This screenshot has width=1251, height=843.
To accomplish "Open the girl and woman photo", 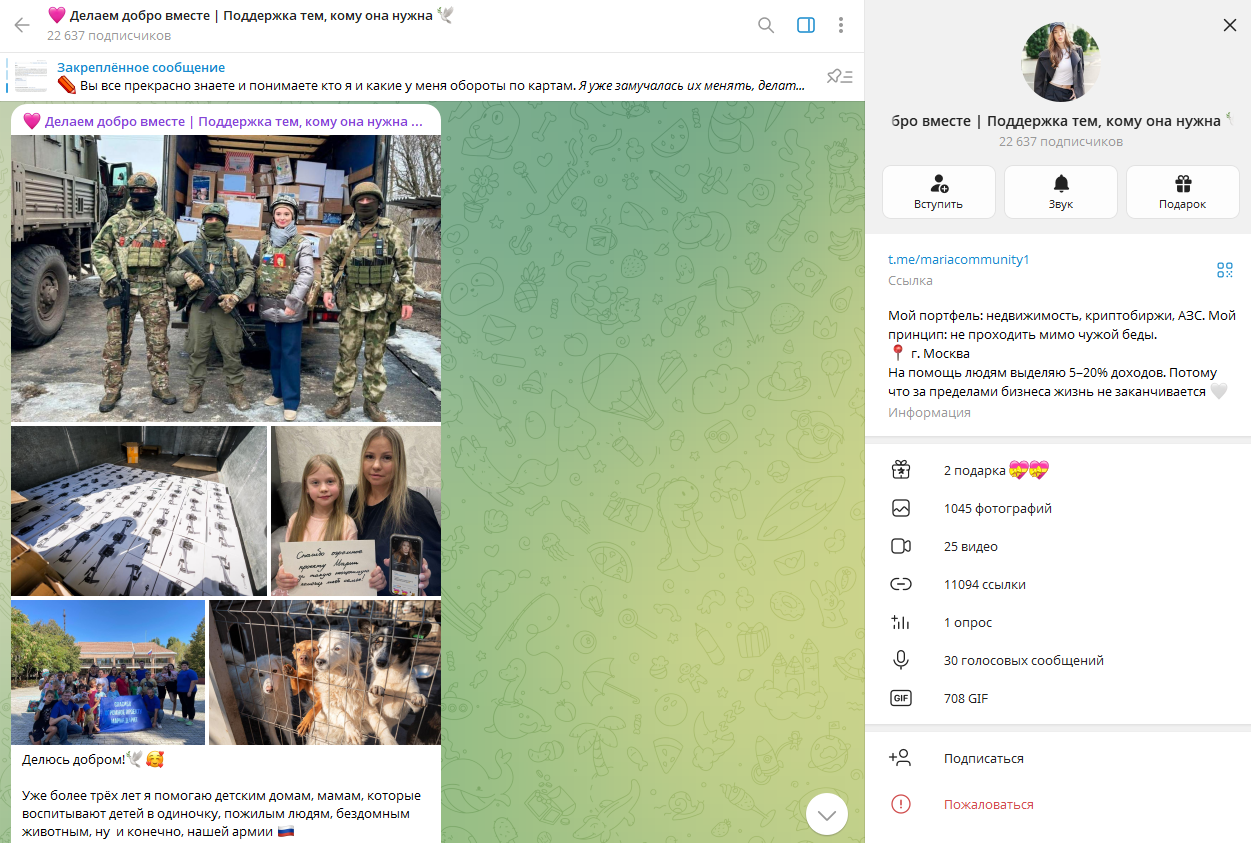I will (356, 511).
